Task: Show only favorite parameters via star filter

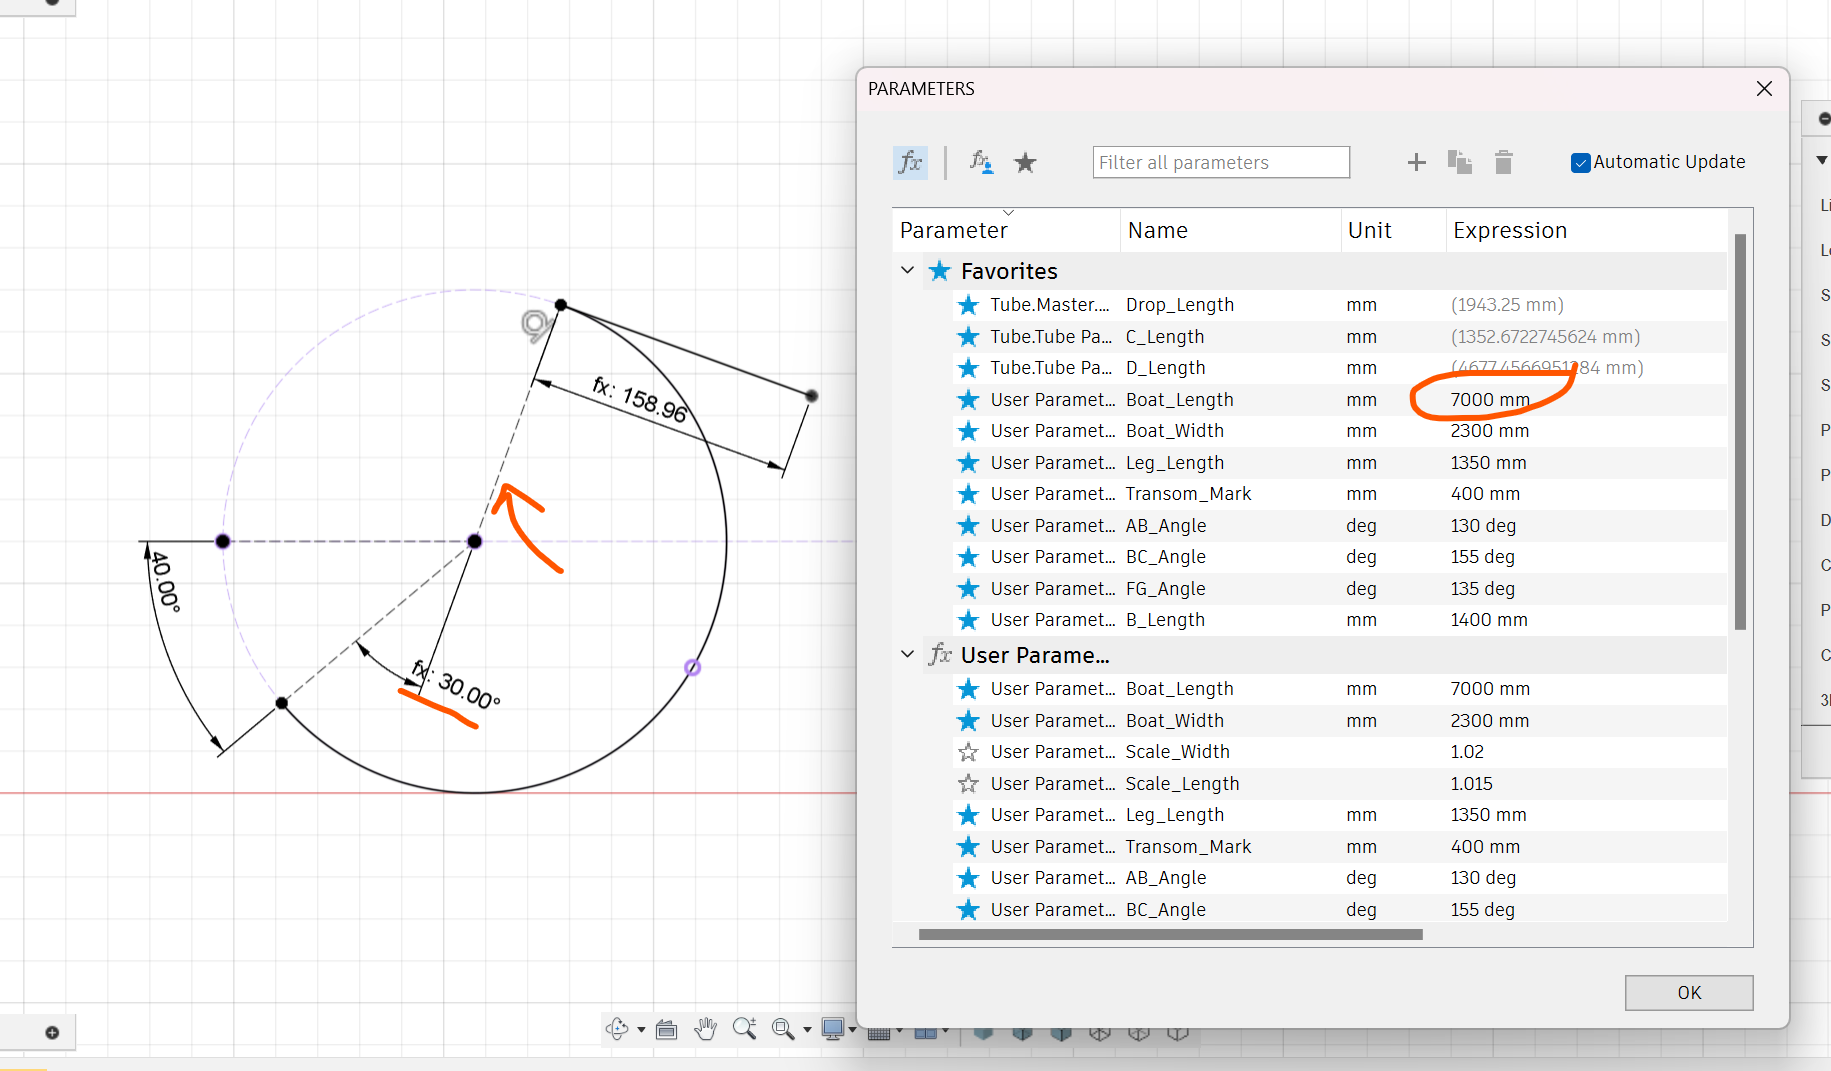Action: pyautogui.click(x=1025, y=162)
